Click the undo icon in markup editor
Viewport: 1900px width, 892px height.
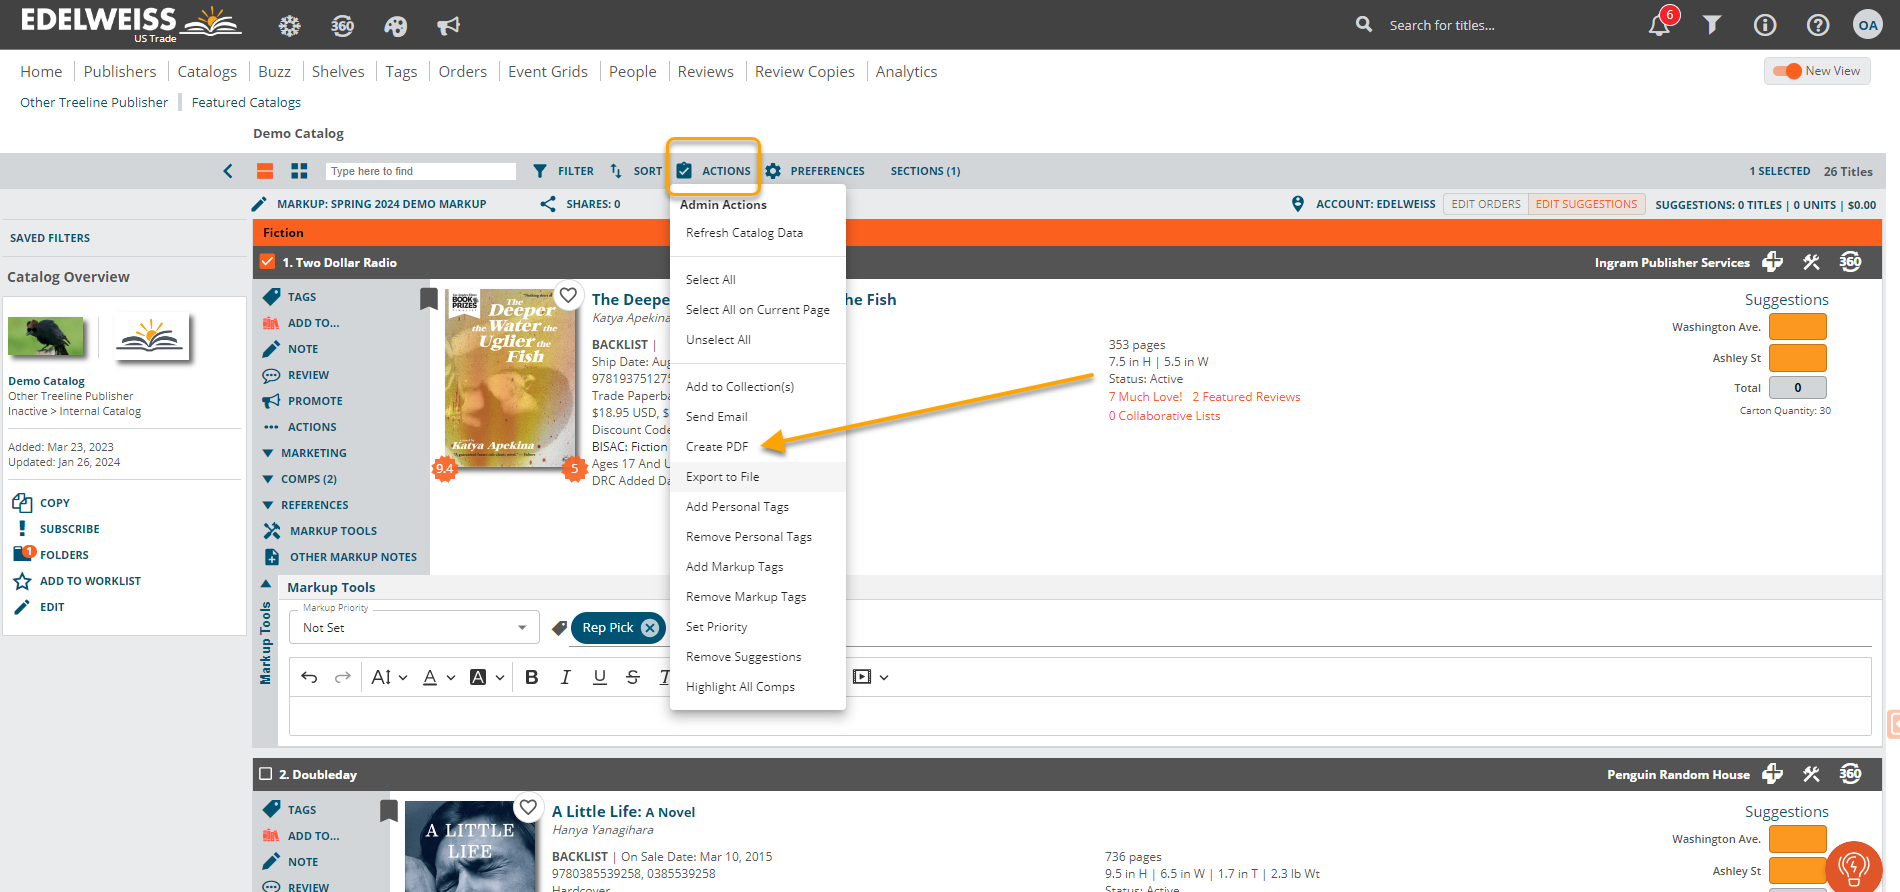pos(309,677)
